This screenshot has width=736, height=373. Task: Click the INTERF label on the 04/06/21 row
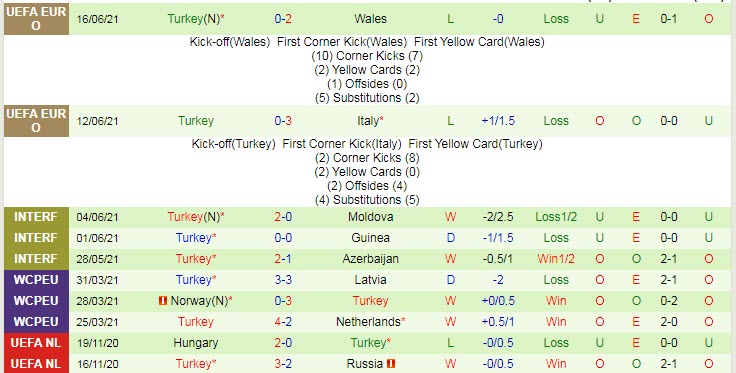point(36,217)
